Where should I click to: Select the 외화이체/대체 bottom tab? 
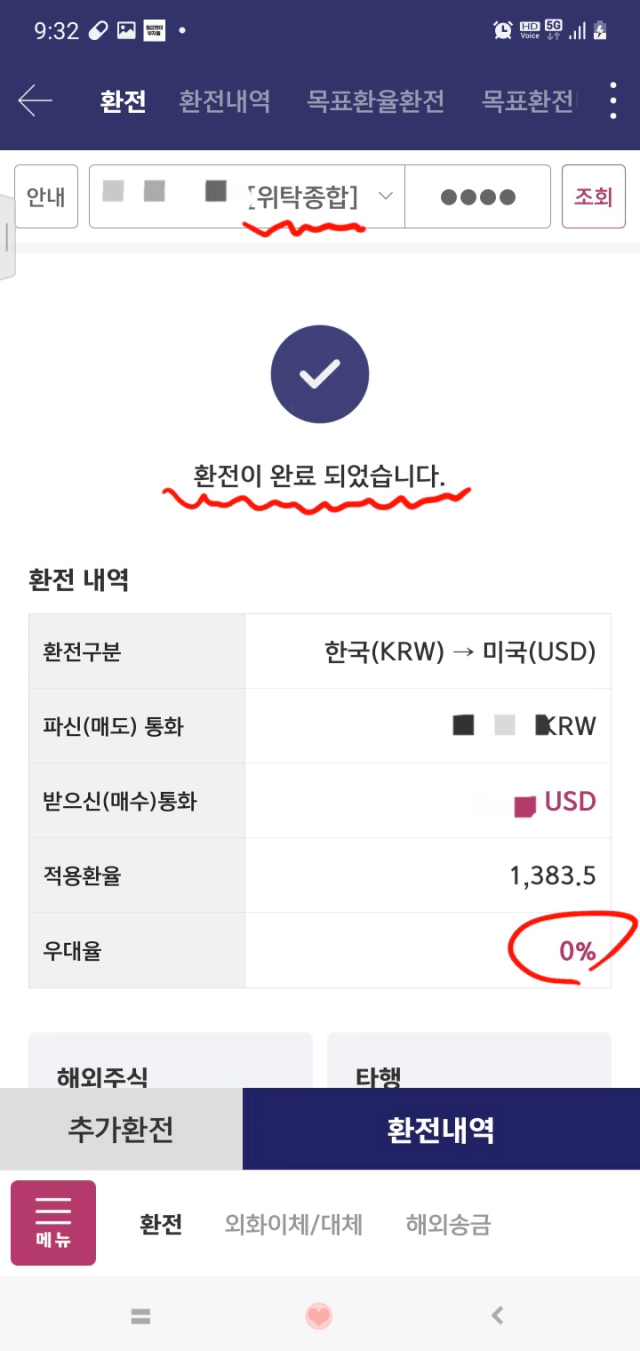tap(294, 1224)
